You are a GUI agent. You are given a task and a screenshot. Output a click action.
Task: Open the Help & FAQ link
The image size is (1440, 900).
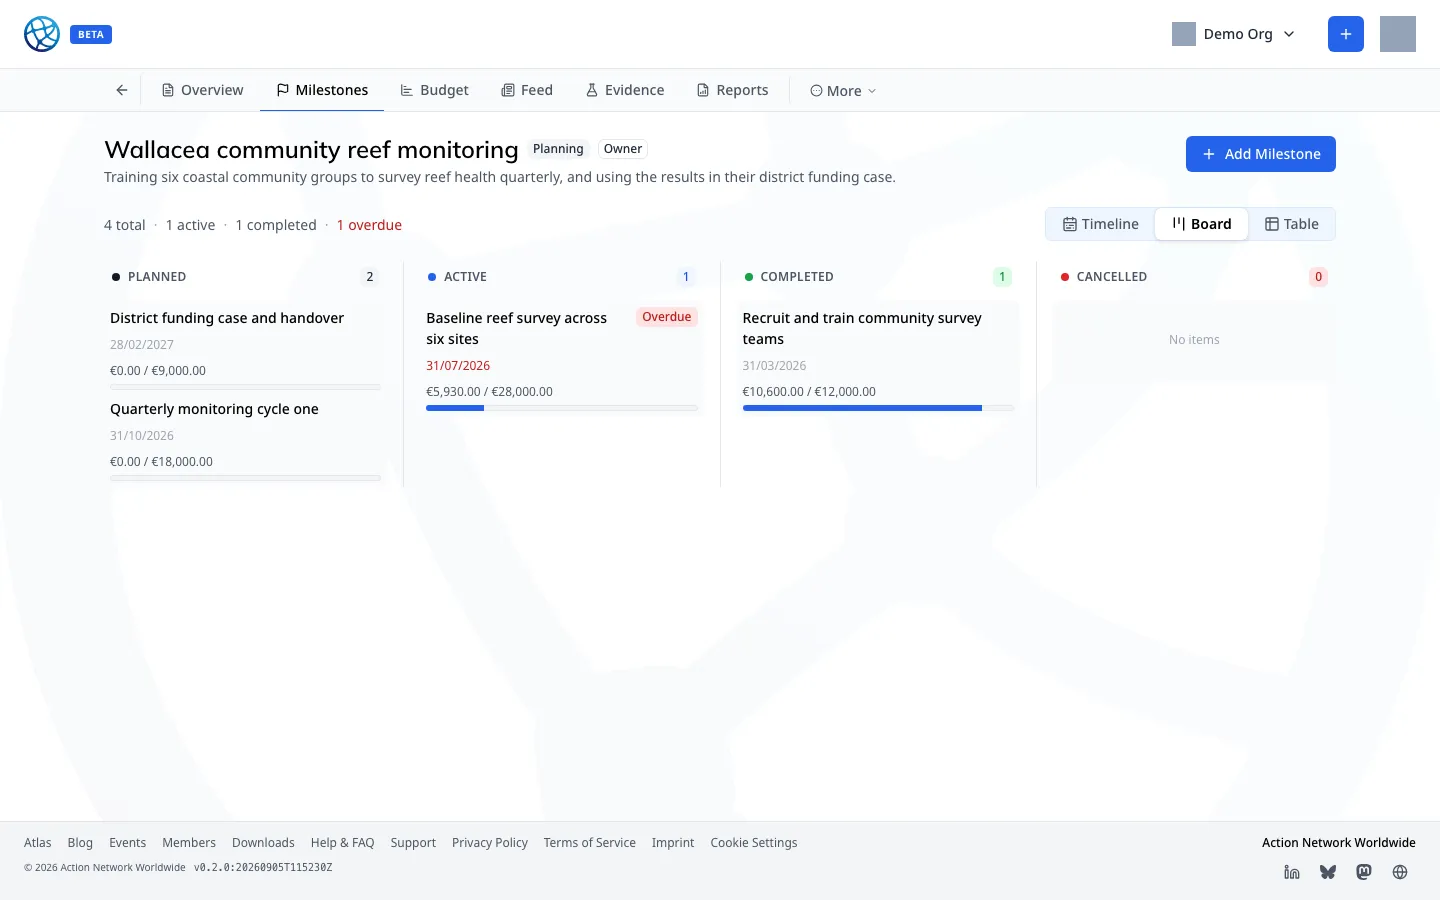pyautogui.click(x=342, y=843)
